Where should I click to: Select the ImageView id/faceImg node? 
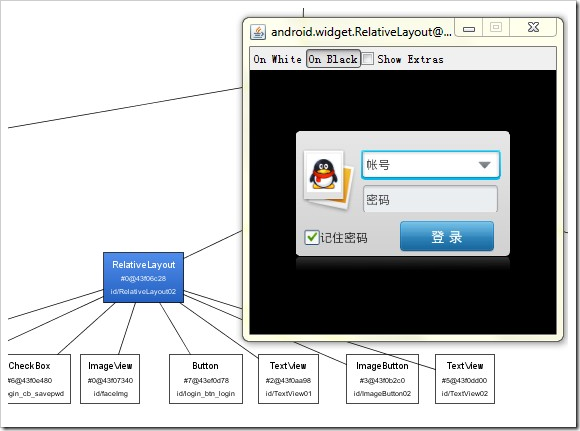[x=110, y=379]
